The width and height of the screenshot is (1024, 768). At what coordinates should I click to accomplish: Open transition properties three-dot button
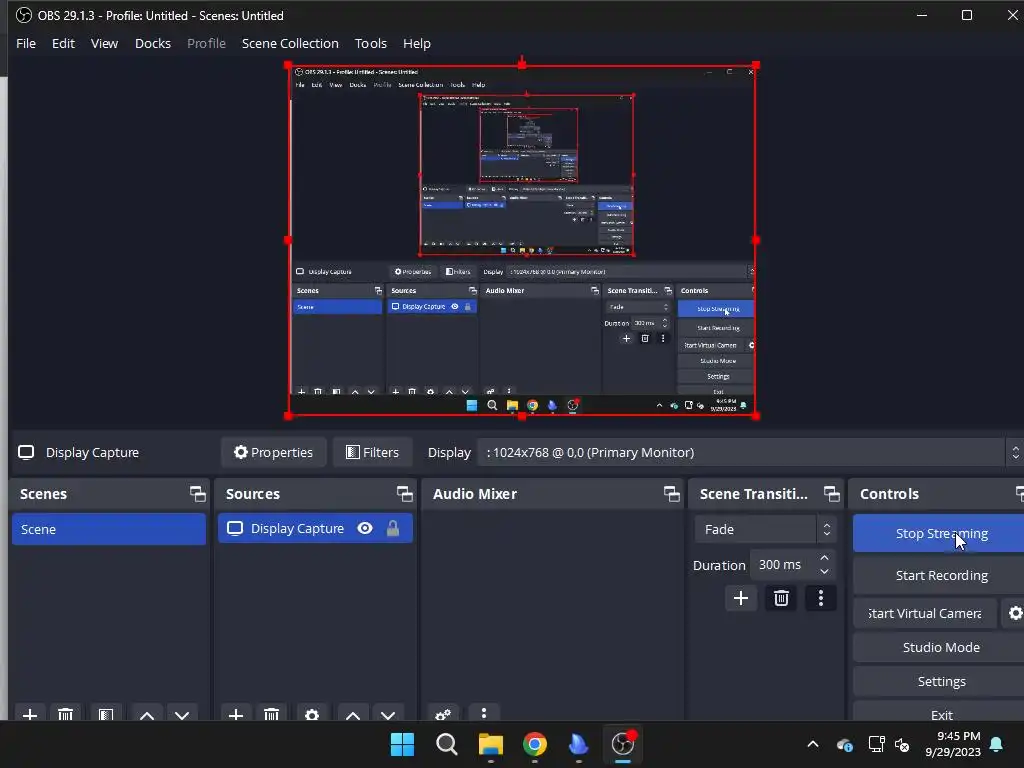[x=821, y=598]
